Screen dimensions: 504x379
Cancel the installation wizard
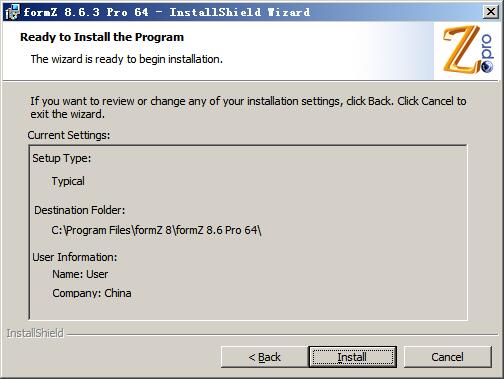(x=447, y=357)
